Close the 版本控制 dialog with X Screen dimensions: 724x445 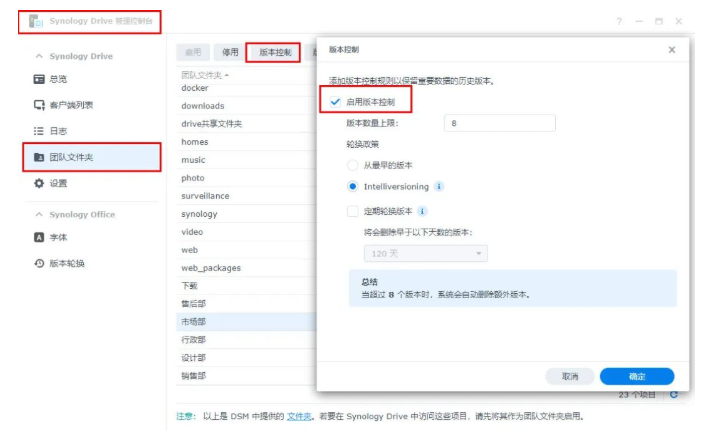point(672,50)
